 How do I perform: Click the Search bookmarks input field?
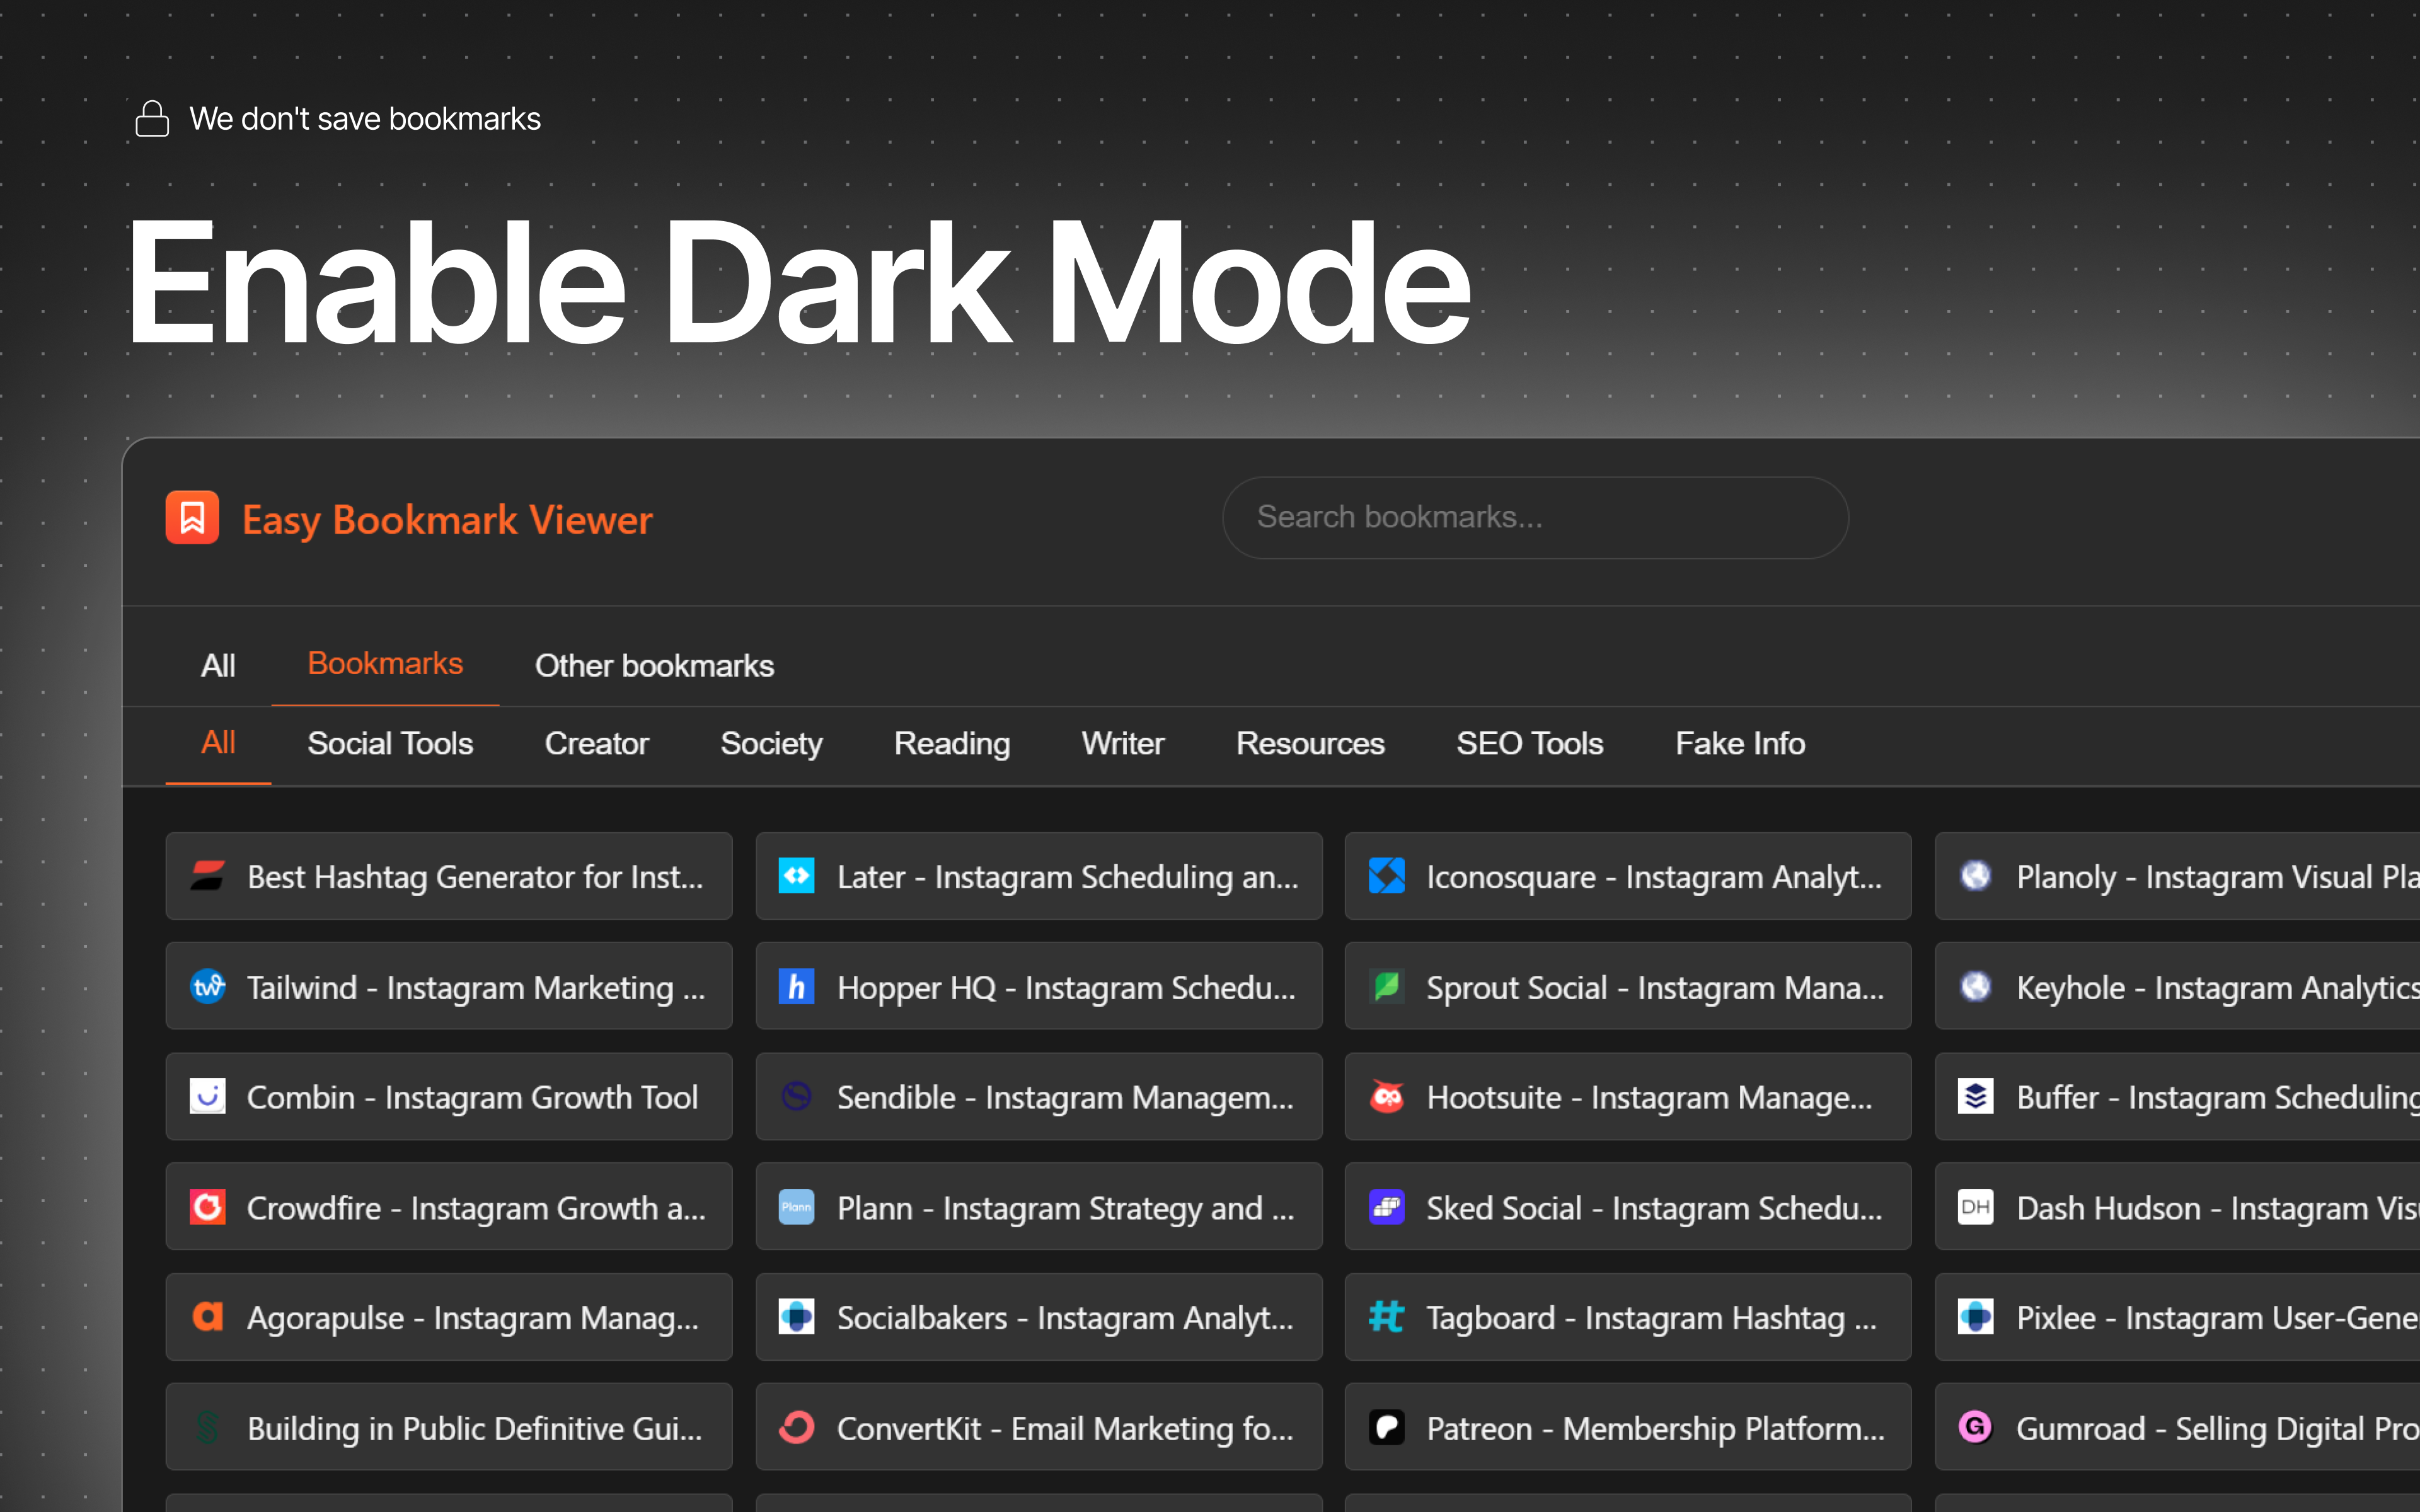tap(1535, 517)
